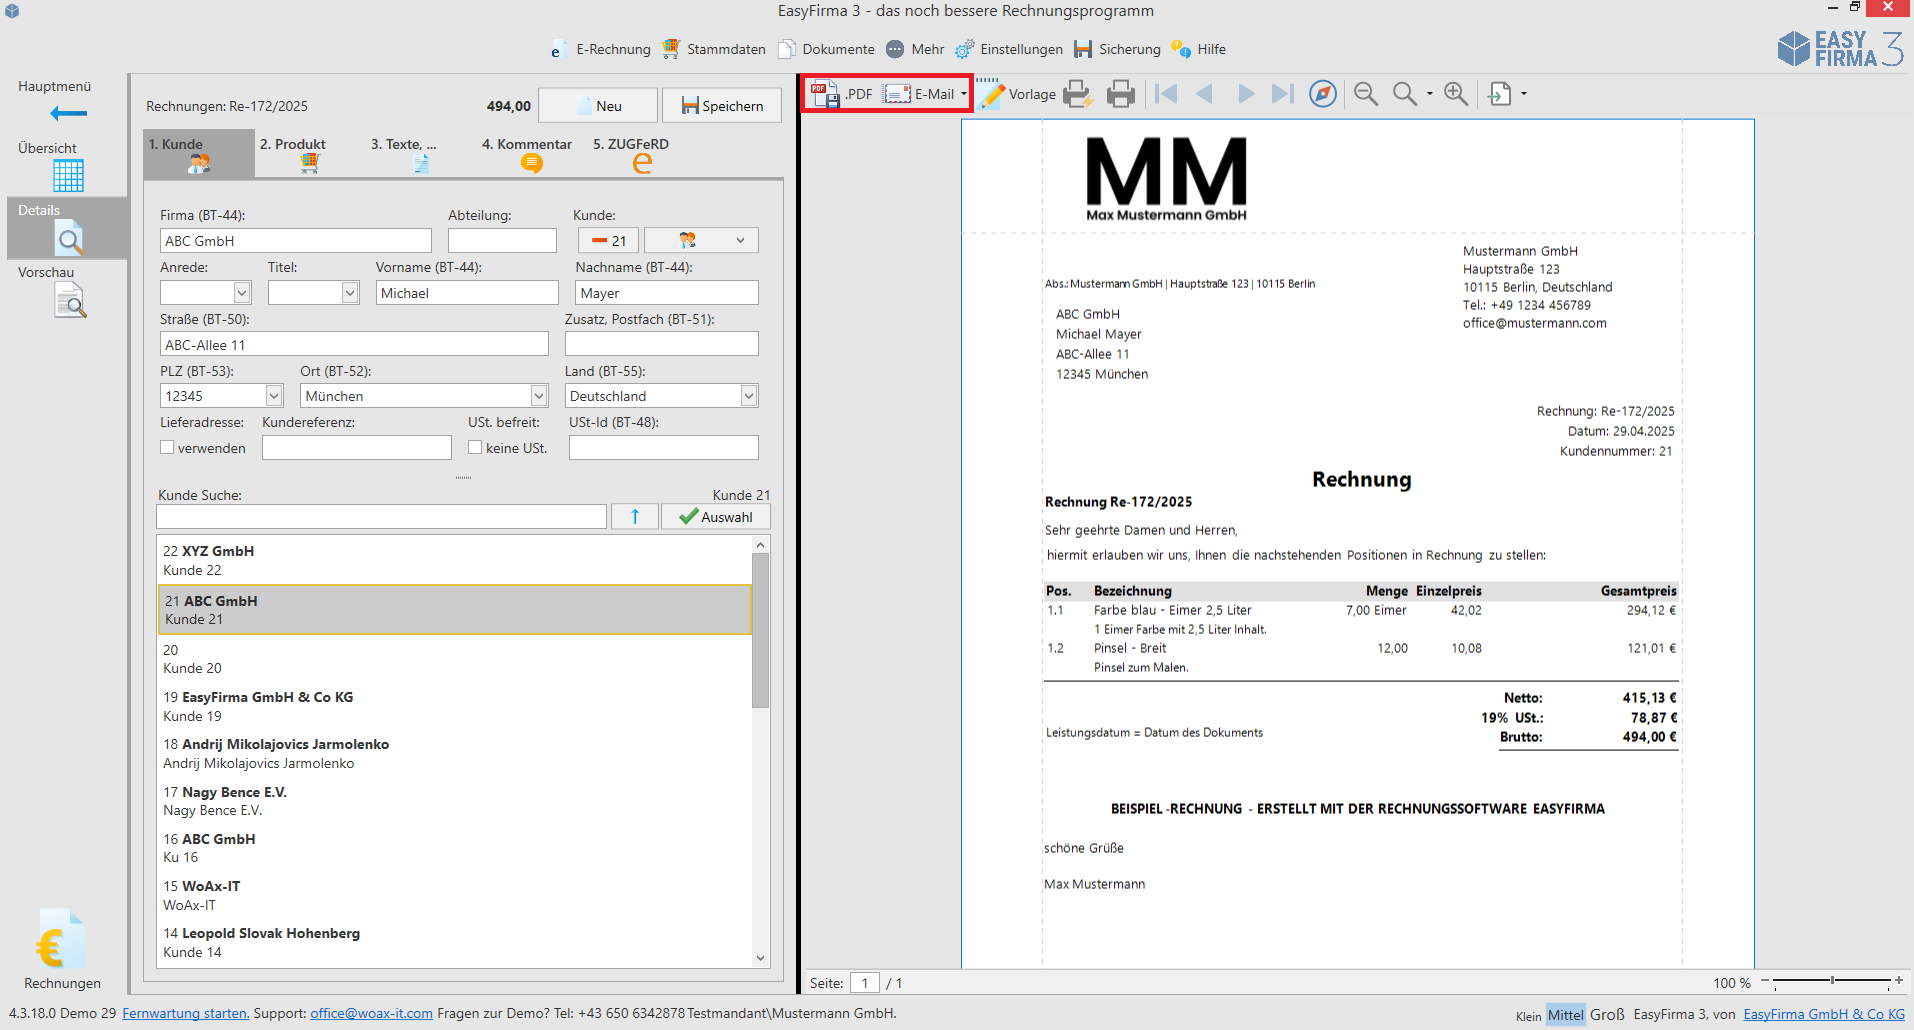The width and height of the screenshot is (1914, 1030).
Task: Check the keine USt. box
Action: pos(475,448)
